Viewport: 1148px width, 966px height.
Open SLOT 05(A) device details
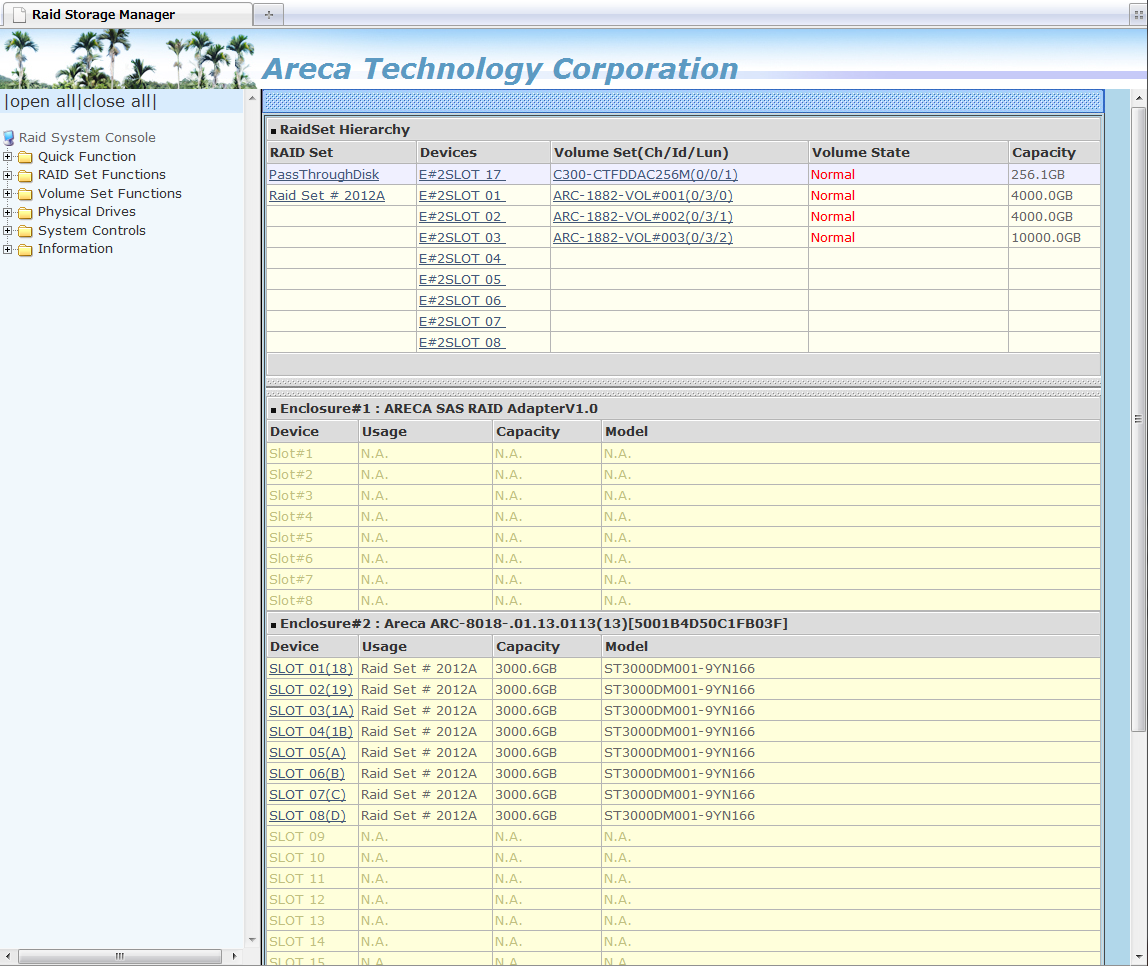click(307, 753)
